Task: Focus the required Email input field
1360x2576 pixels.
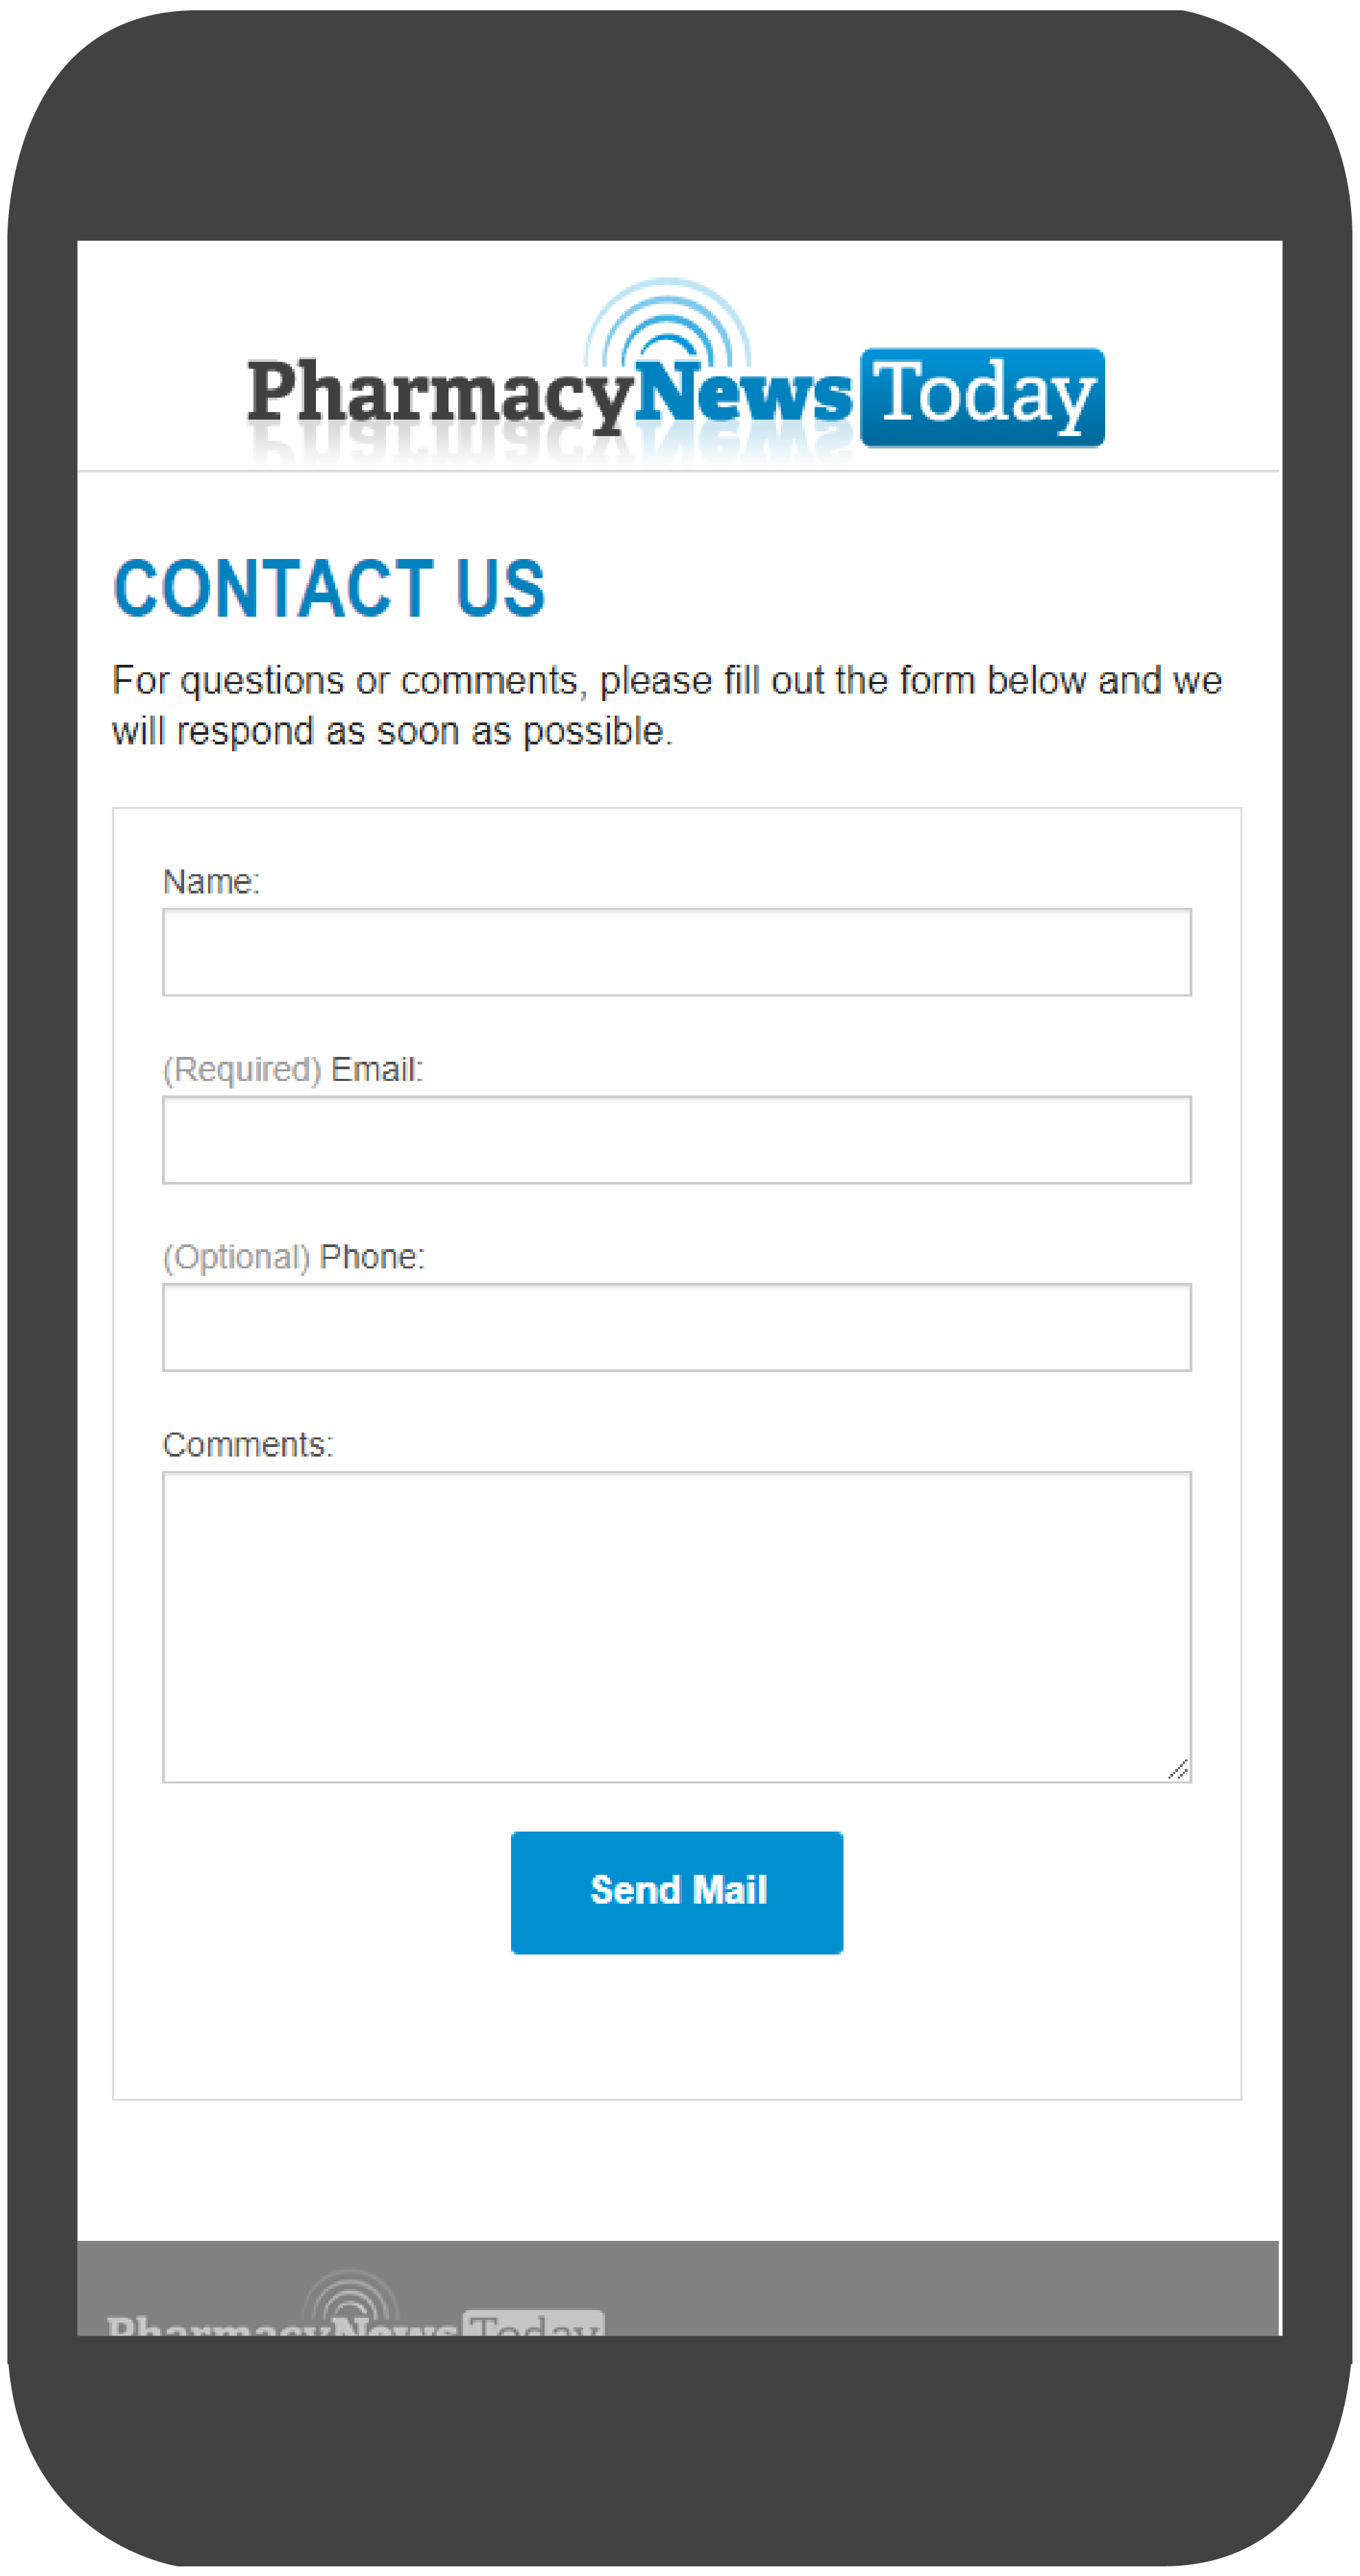Action: click(676, 1140)
